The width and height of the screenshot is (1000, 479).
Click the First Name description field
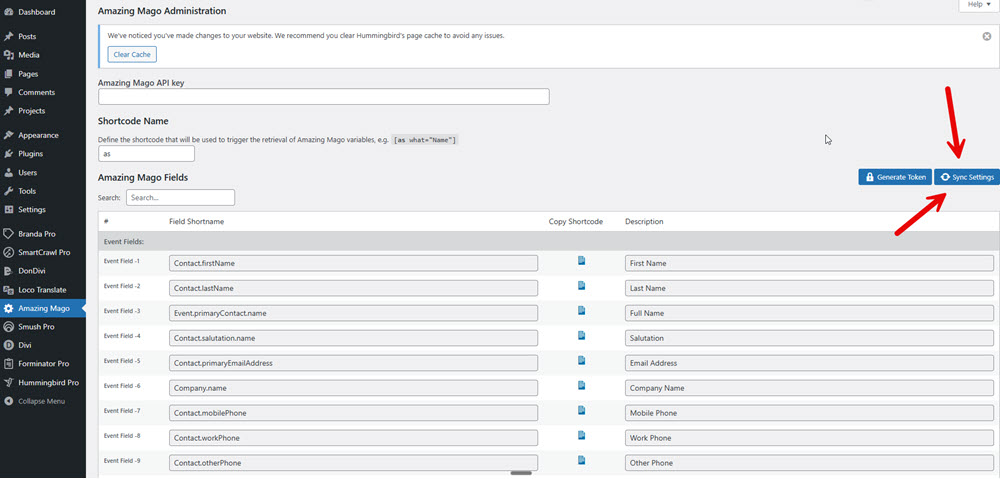click(x=809, y=263)
